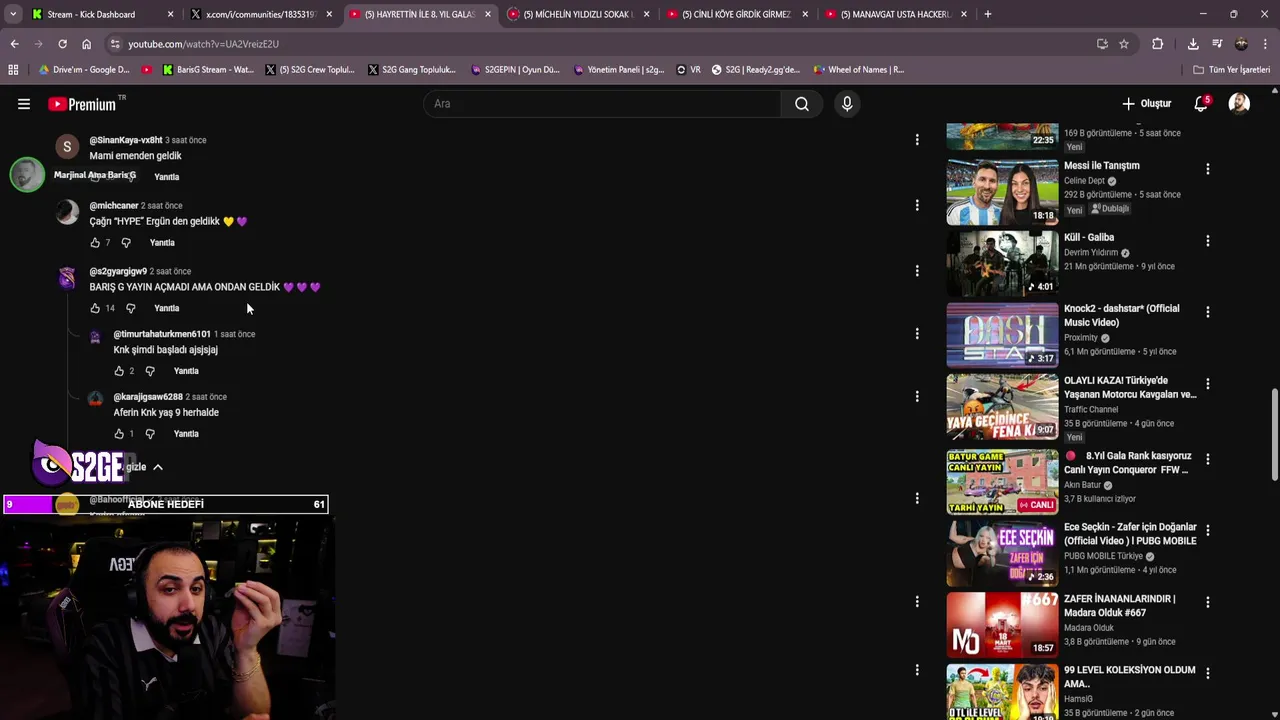Image resolution: width=1280 pixels, height=720 pixels.
Task: Open more options for Messi ile Tanıştım video
Action: (1208, 169)
